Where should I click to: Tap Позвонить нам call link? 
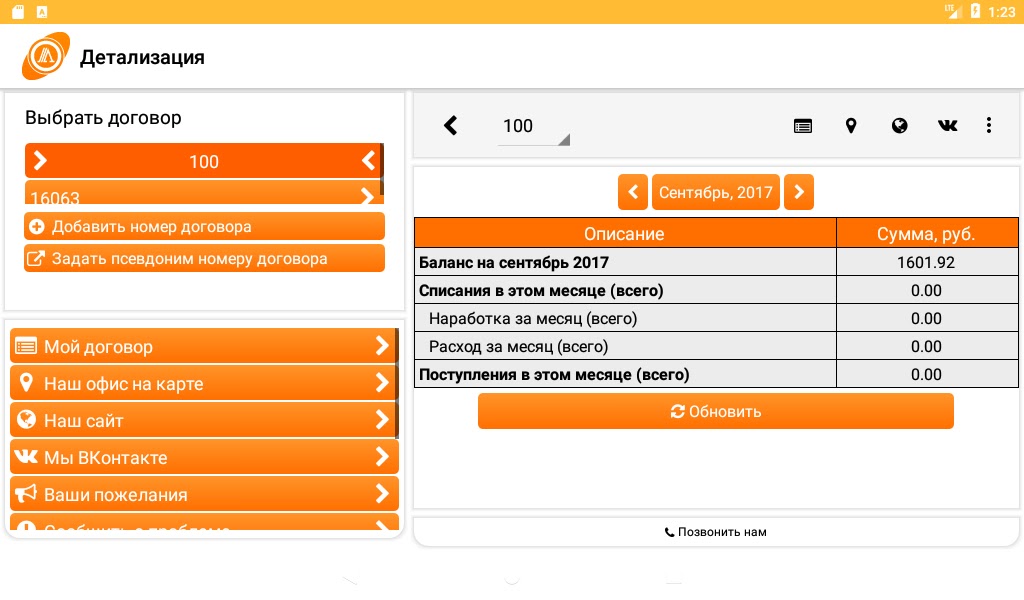[716, 532]
